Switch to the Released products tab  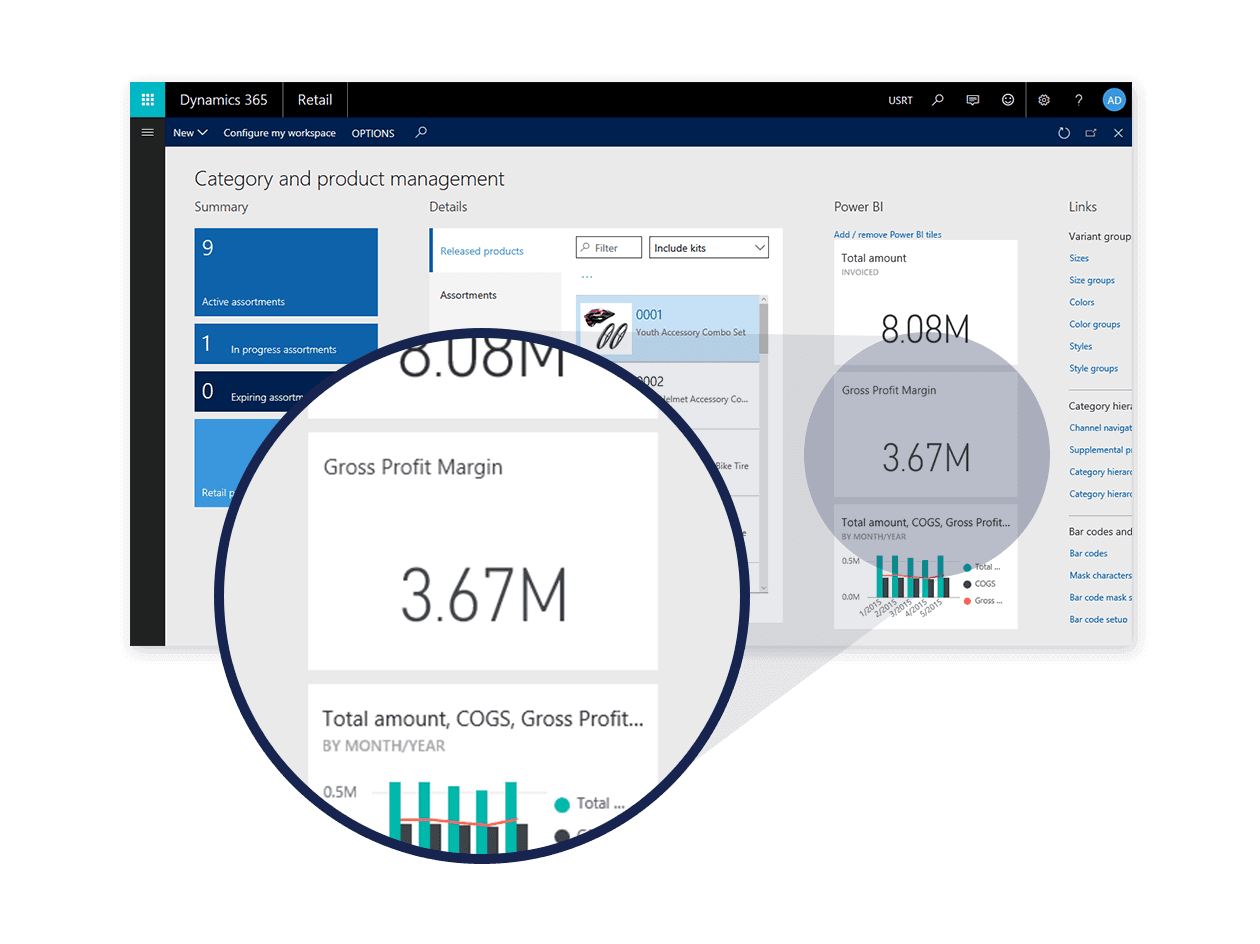[x=482, y=251]
